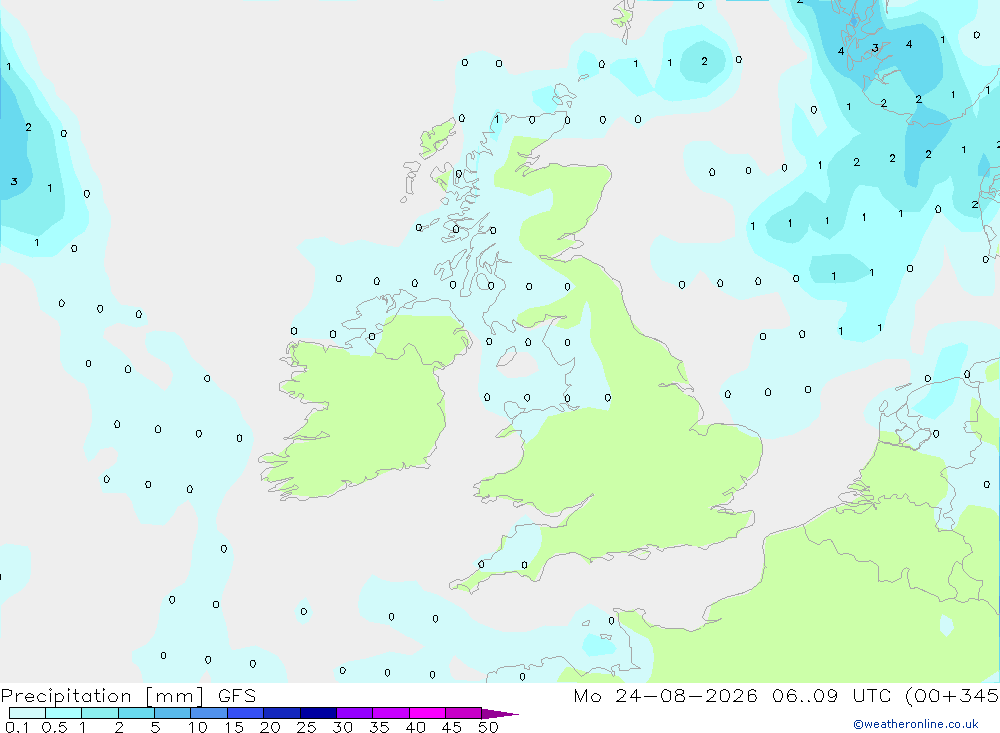The height and width of the screenshot is (733, 1000).
Task: Click the legend value "10"
Action: [x=198, y=727]
